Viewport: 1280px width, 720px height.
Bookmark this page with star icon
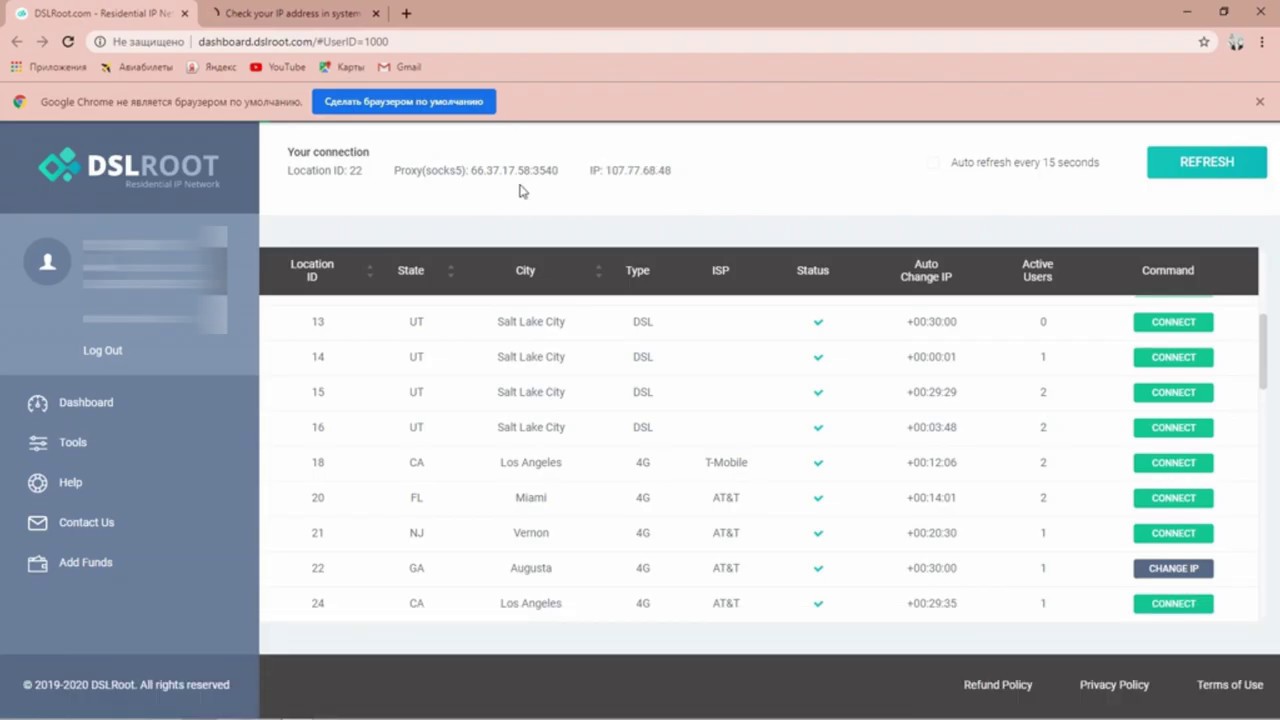1204,42
